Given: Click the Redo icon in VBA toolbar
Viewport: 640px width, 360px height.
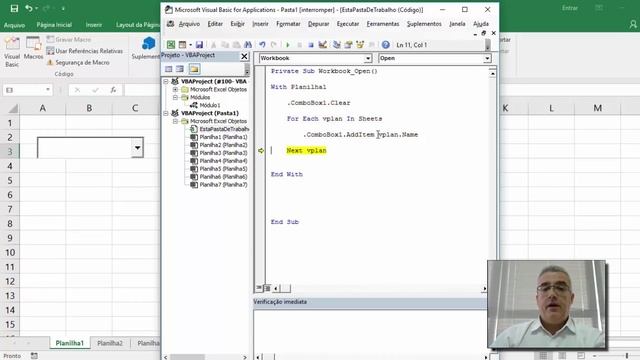Looking at the screenshot, I should click(x=274, y=44).
